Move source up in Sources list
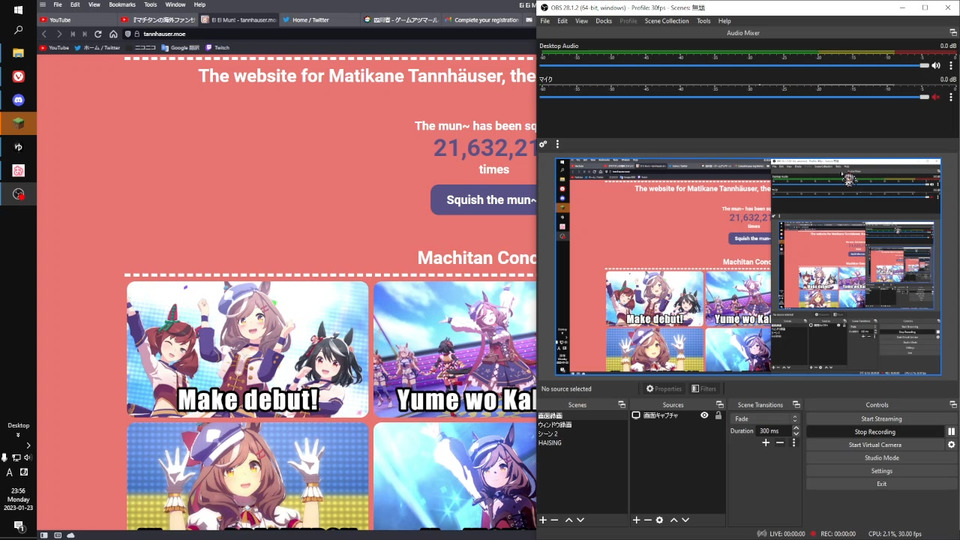The image size is (960, 540). pos(674,520)
